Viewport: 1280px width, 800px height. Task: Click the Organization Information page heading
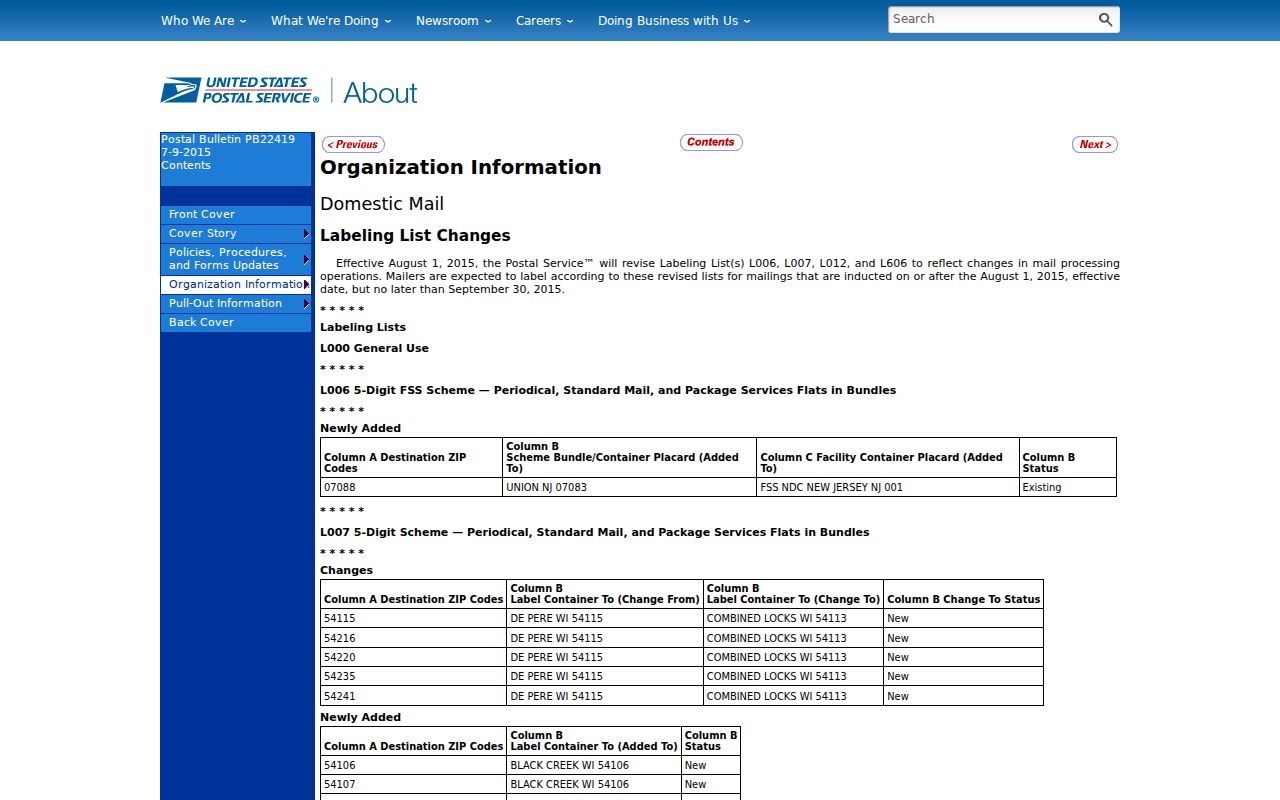(x=461, y=168)
